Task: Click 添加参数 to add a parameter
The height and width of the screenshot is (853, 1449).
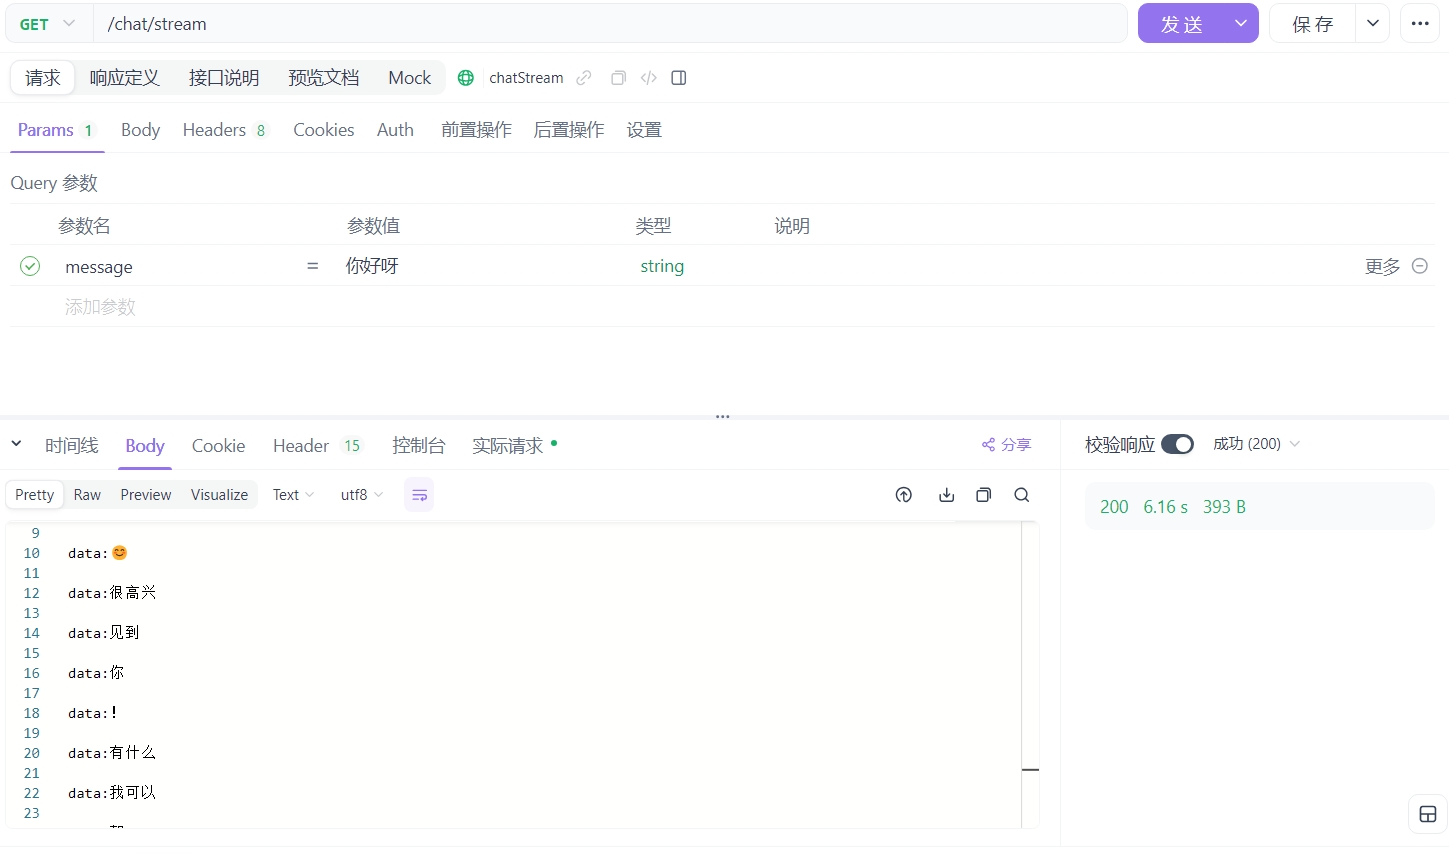Action: pos(99,306)
